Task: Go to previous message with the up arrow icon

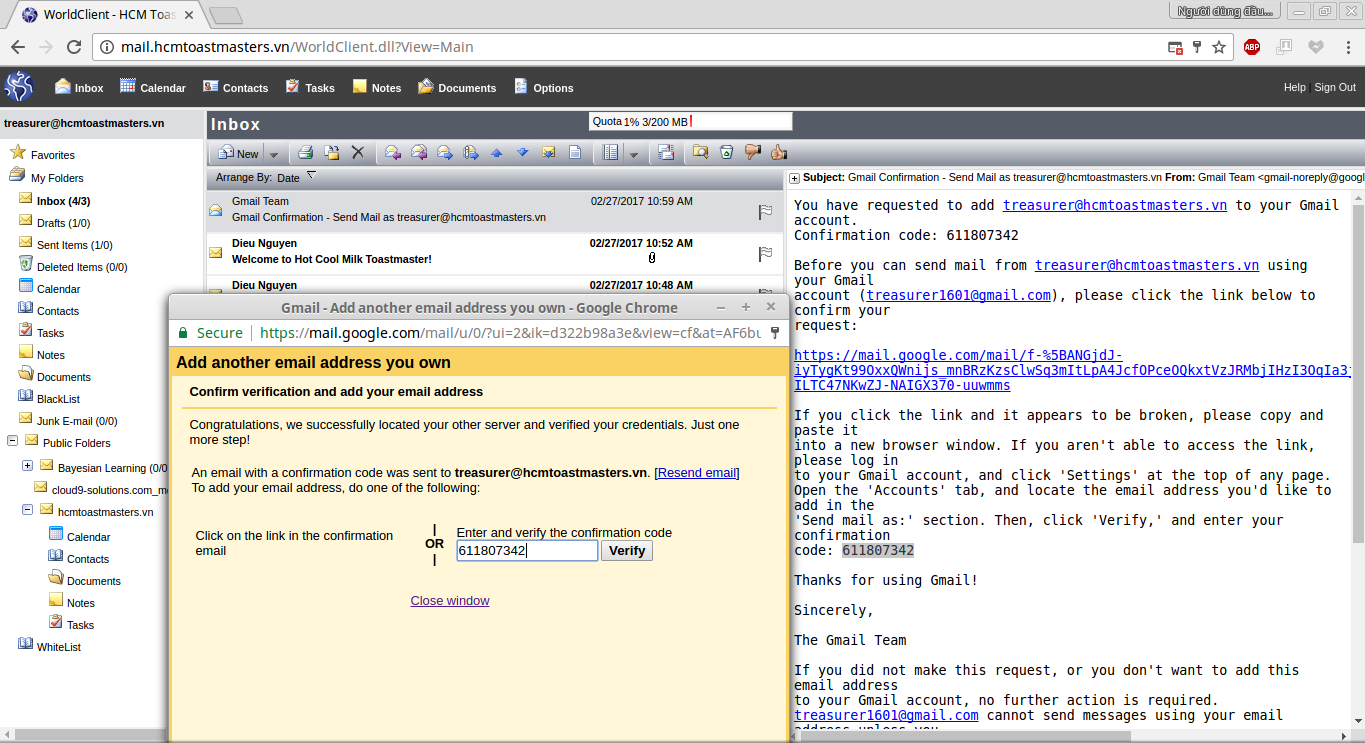Action: pyautogui.click(x=496, y=153)
